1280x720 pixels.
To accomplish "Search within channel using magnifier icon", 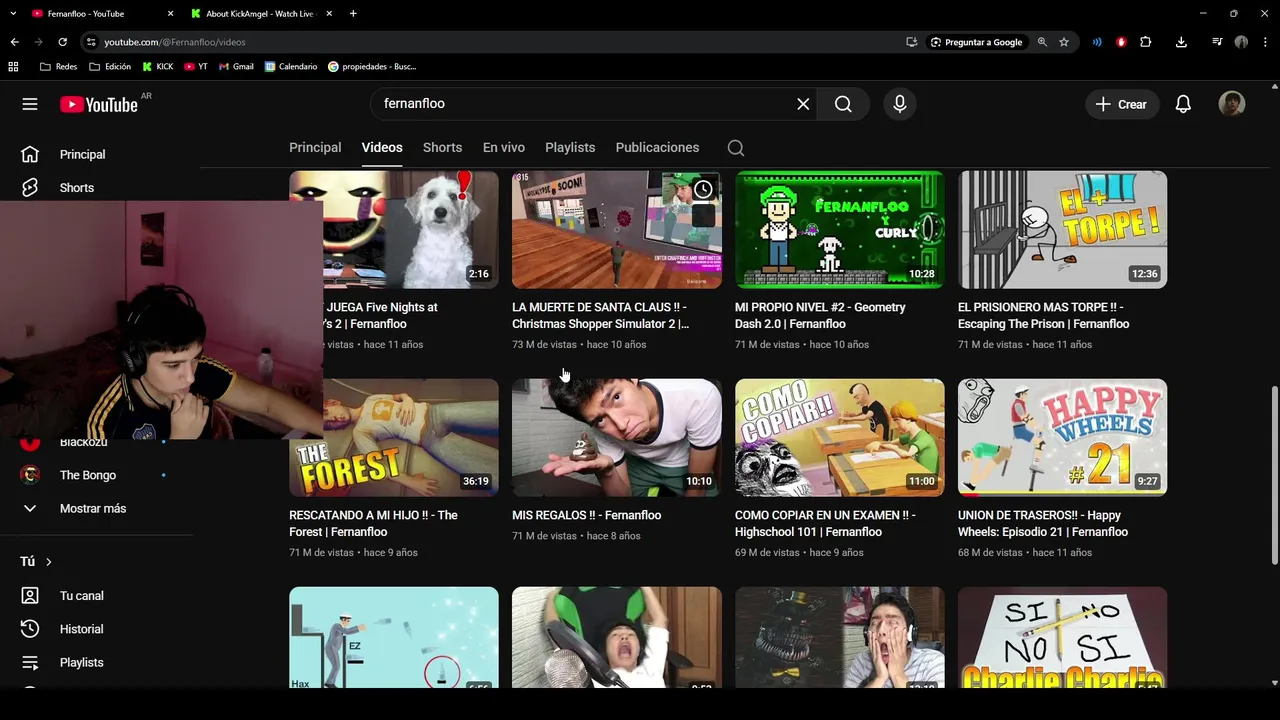I will [736, 148].
